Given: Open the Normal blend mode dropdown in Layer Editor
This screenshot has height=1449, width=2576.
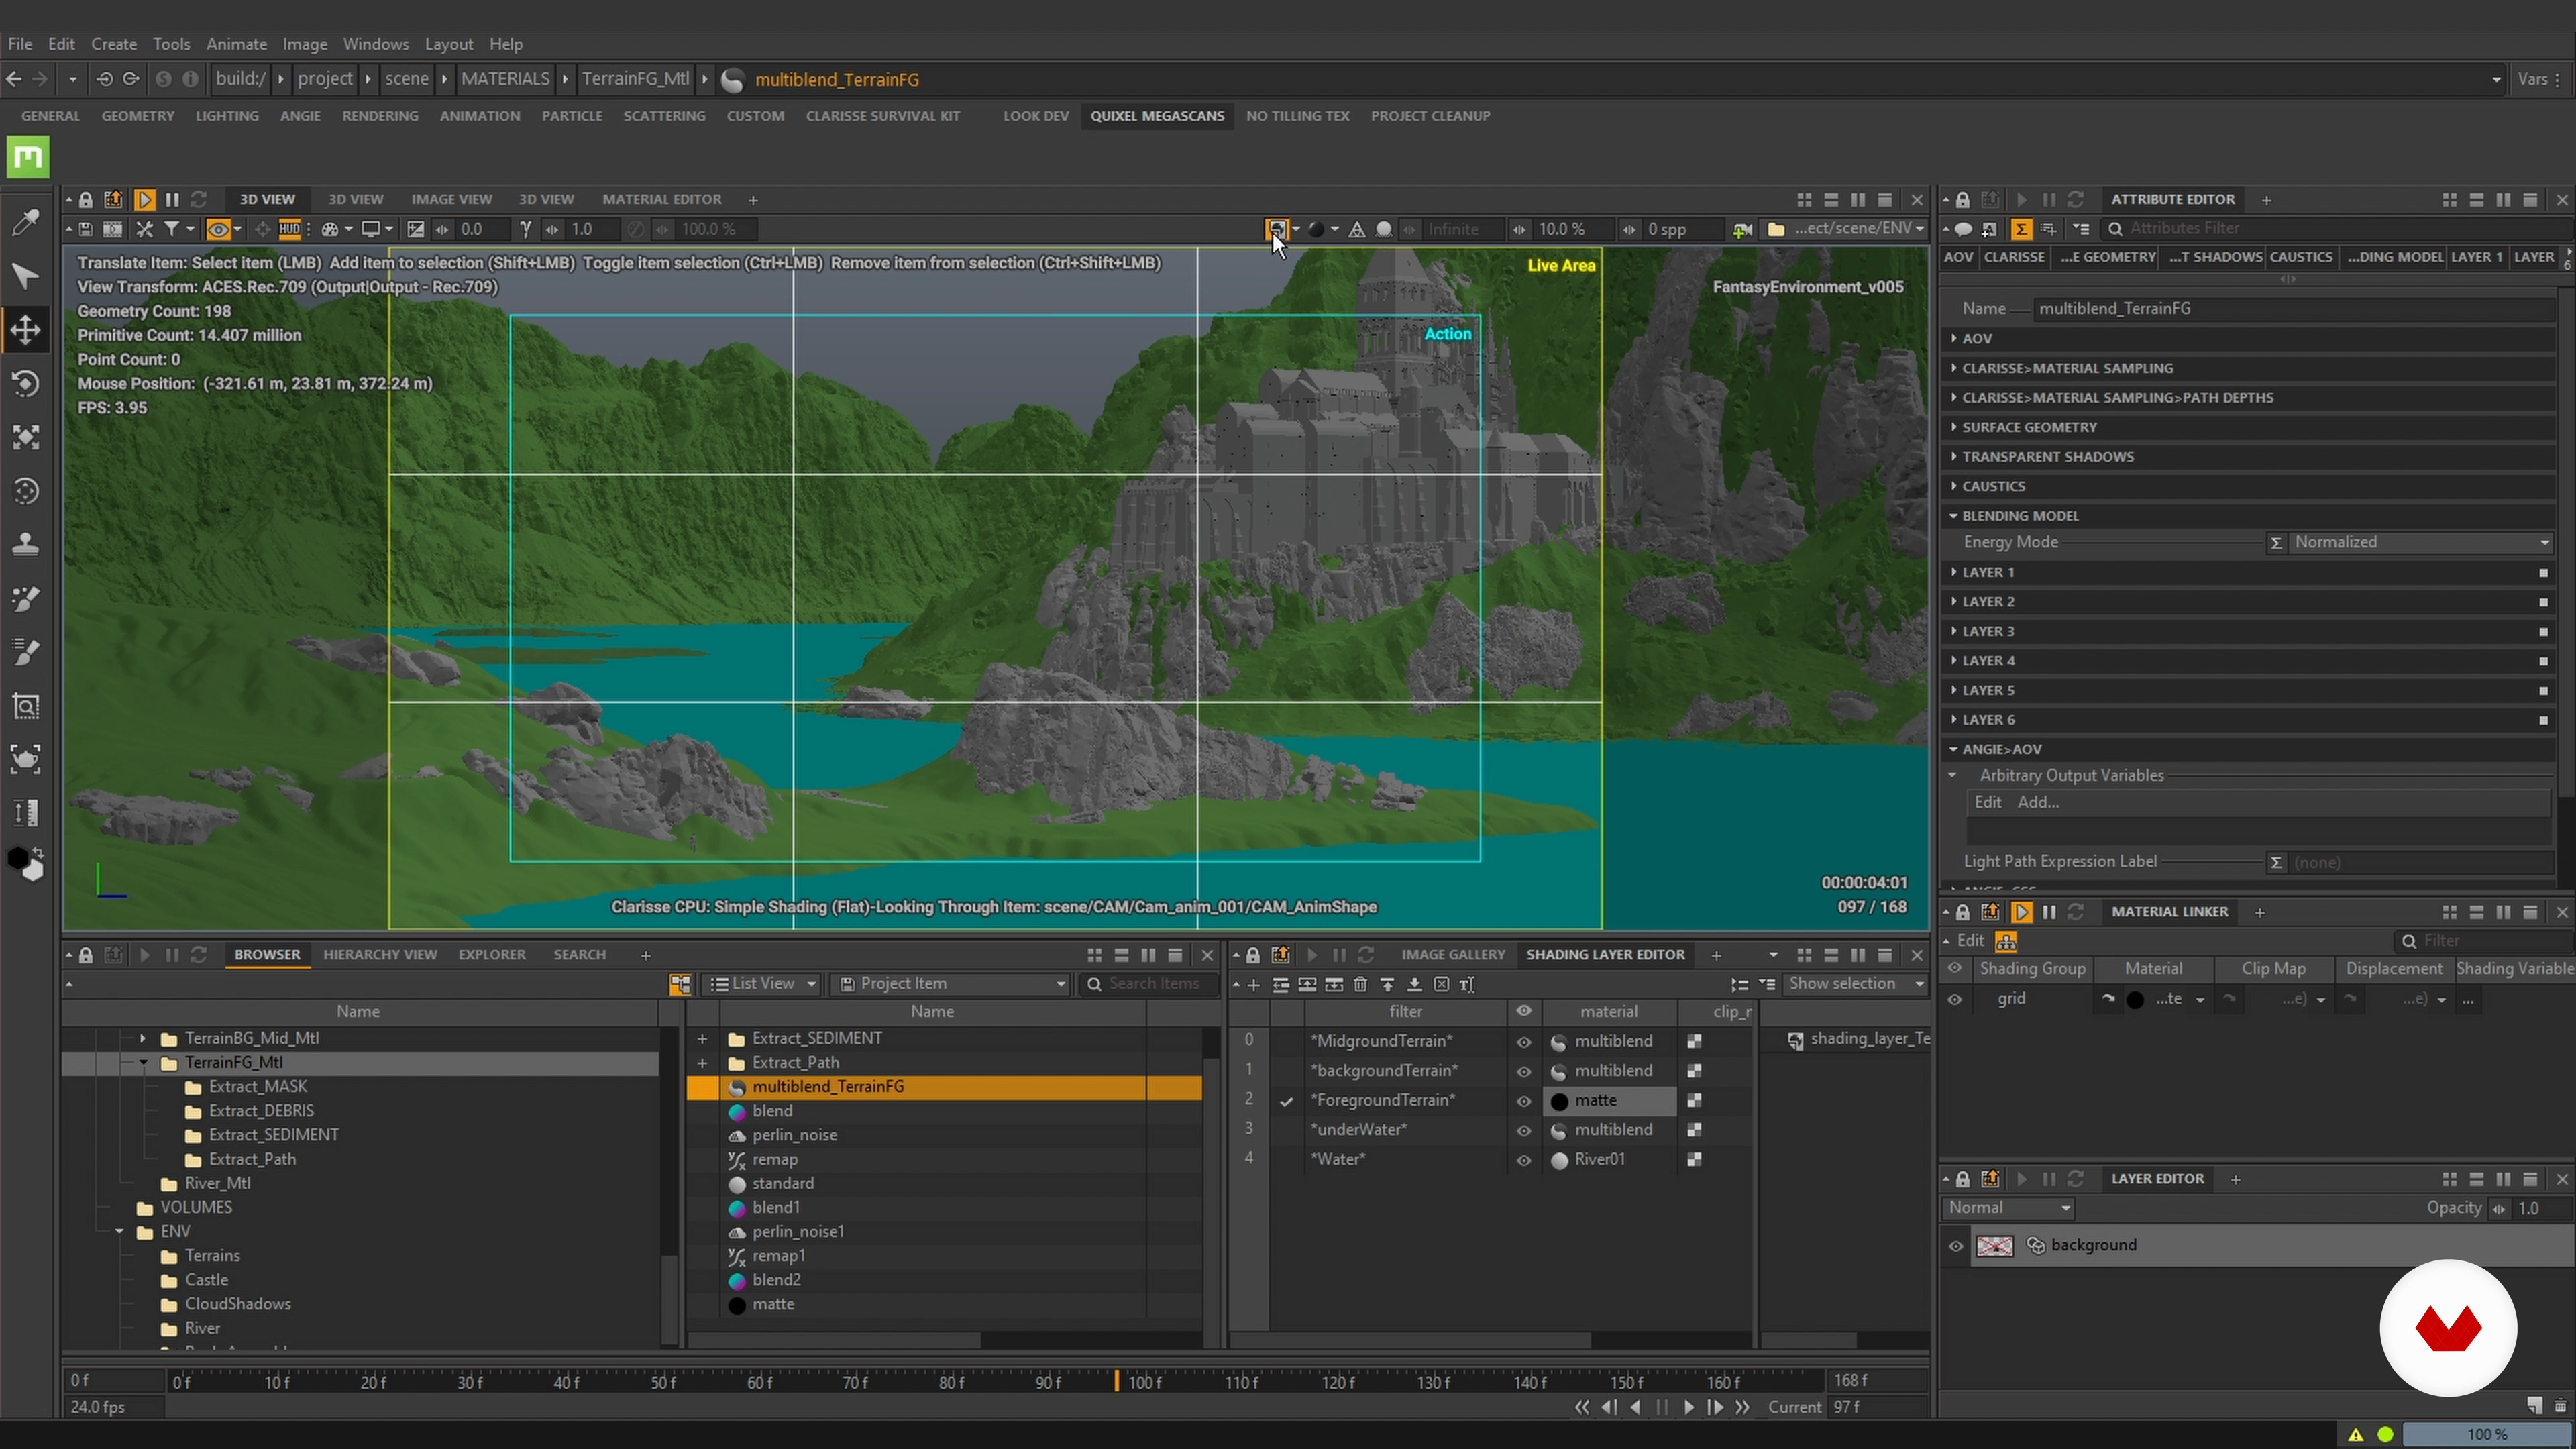Looking at the screenshot, I should [x=2010, y=1208].
